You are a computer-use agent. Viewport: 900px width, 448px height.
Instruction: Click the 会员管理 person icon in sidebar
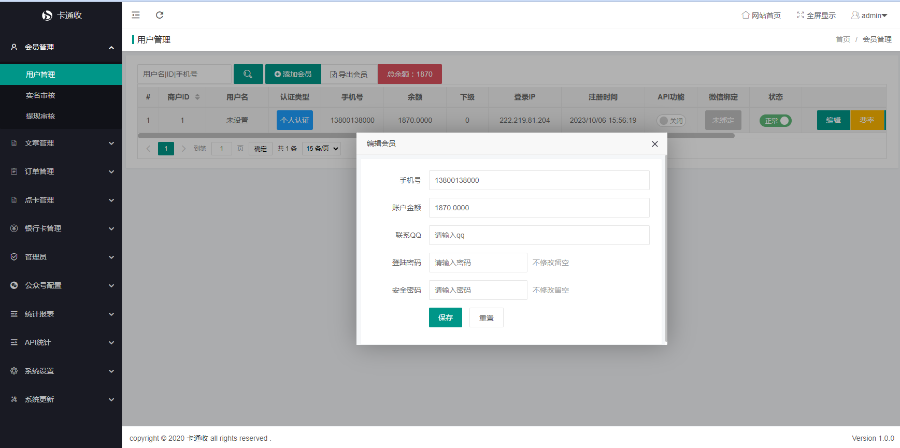coord(14,48)
